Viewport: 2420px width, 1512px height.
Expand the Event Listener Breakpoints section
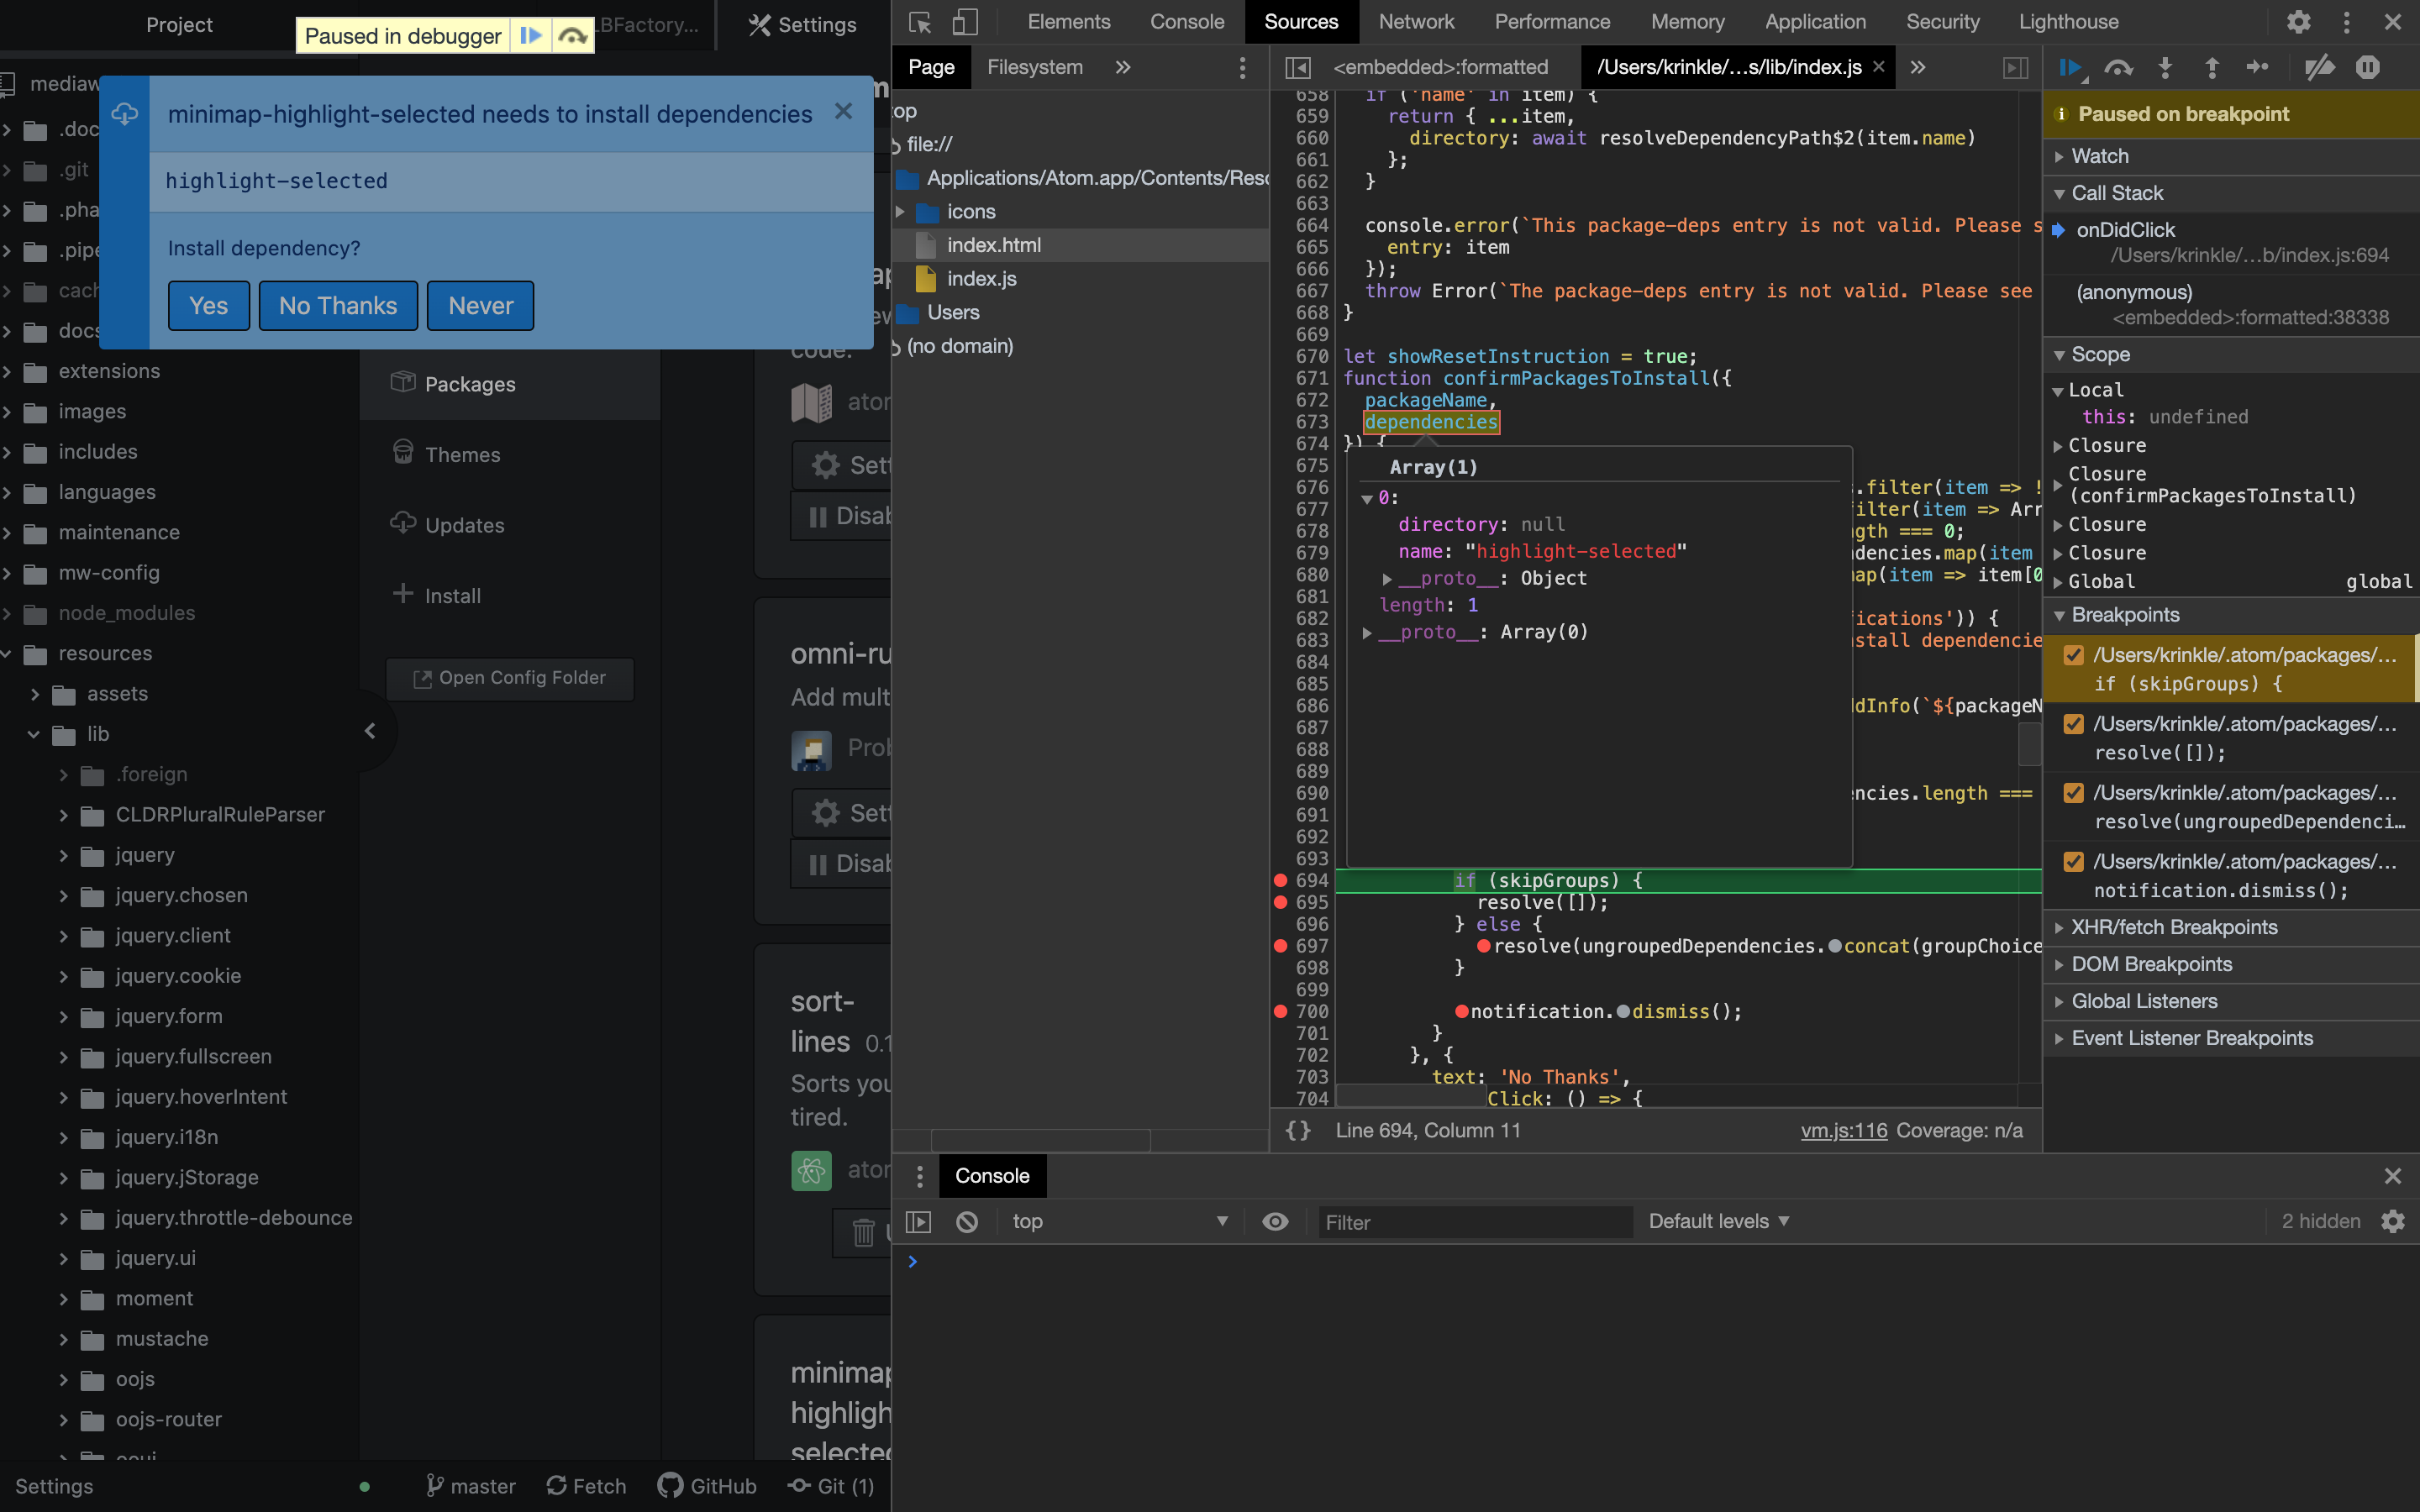point(2191,1038)
